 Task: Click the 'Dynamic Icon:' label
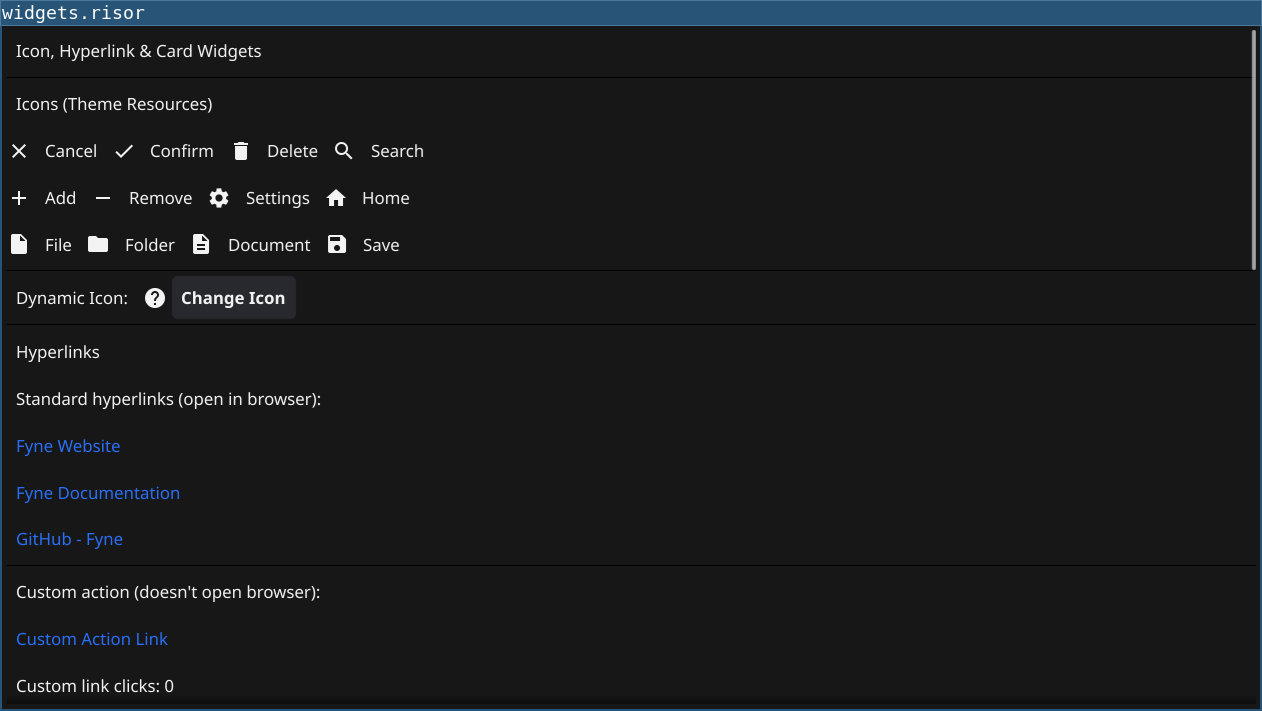[72, 298]
